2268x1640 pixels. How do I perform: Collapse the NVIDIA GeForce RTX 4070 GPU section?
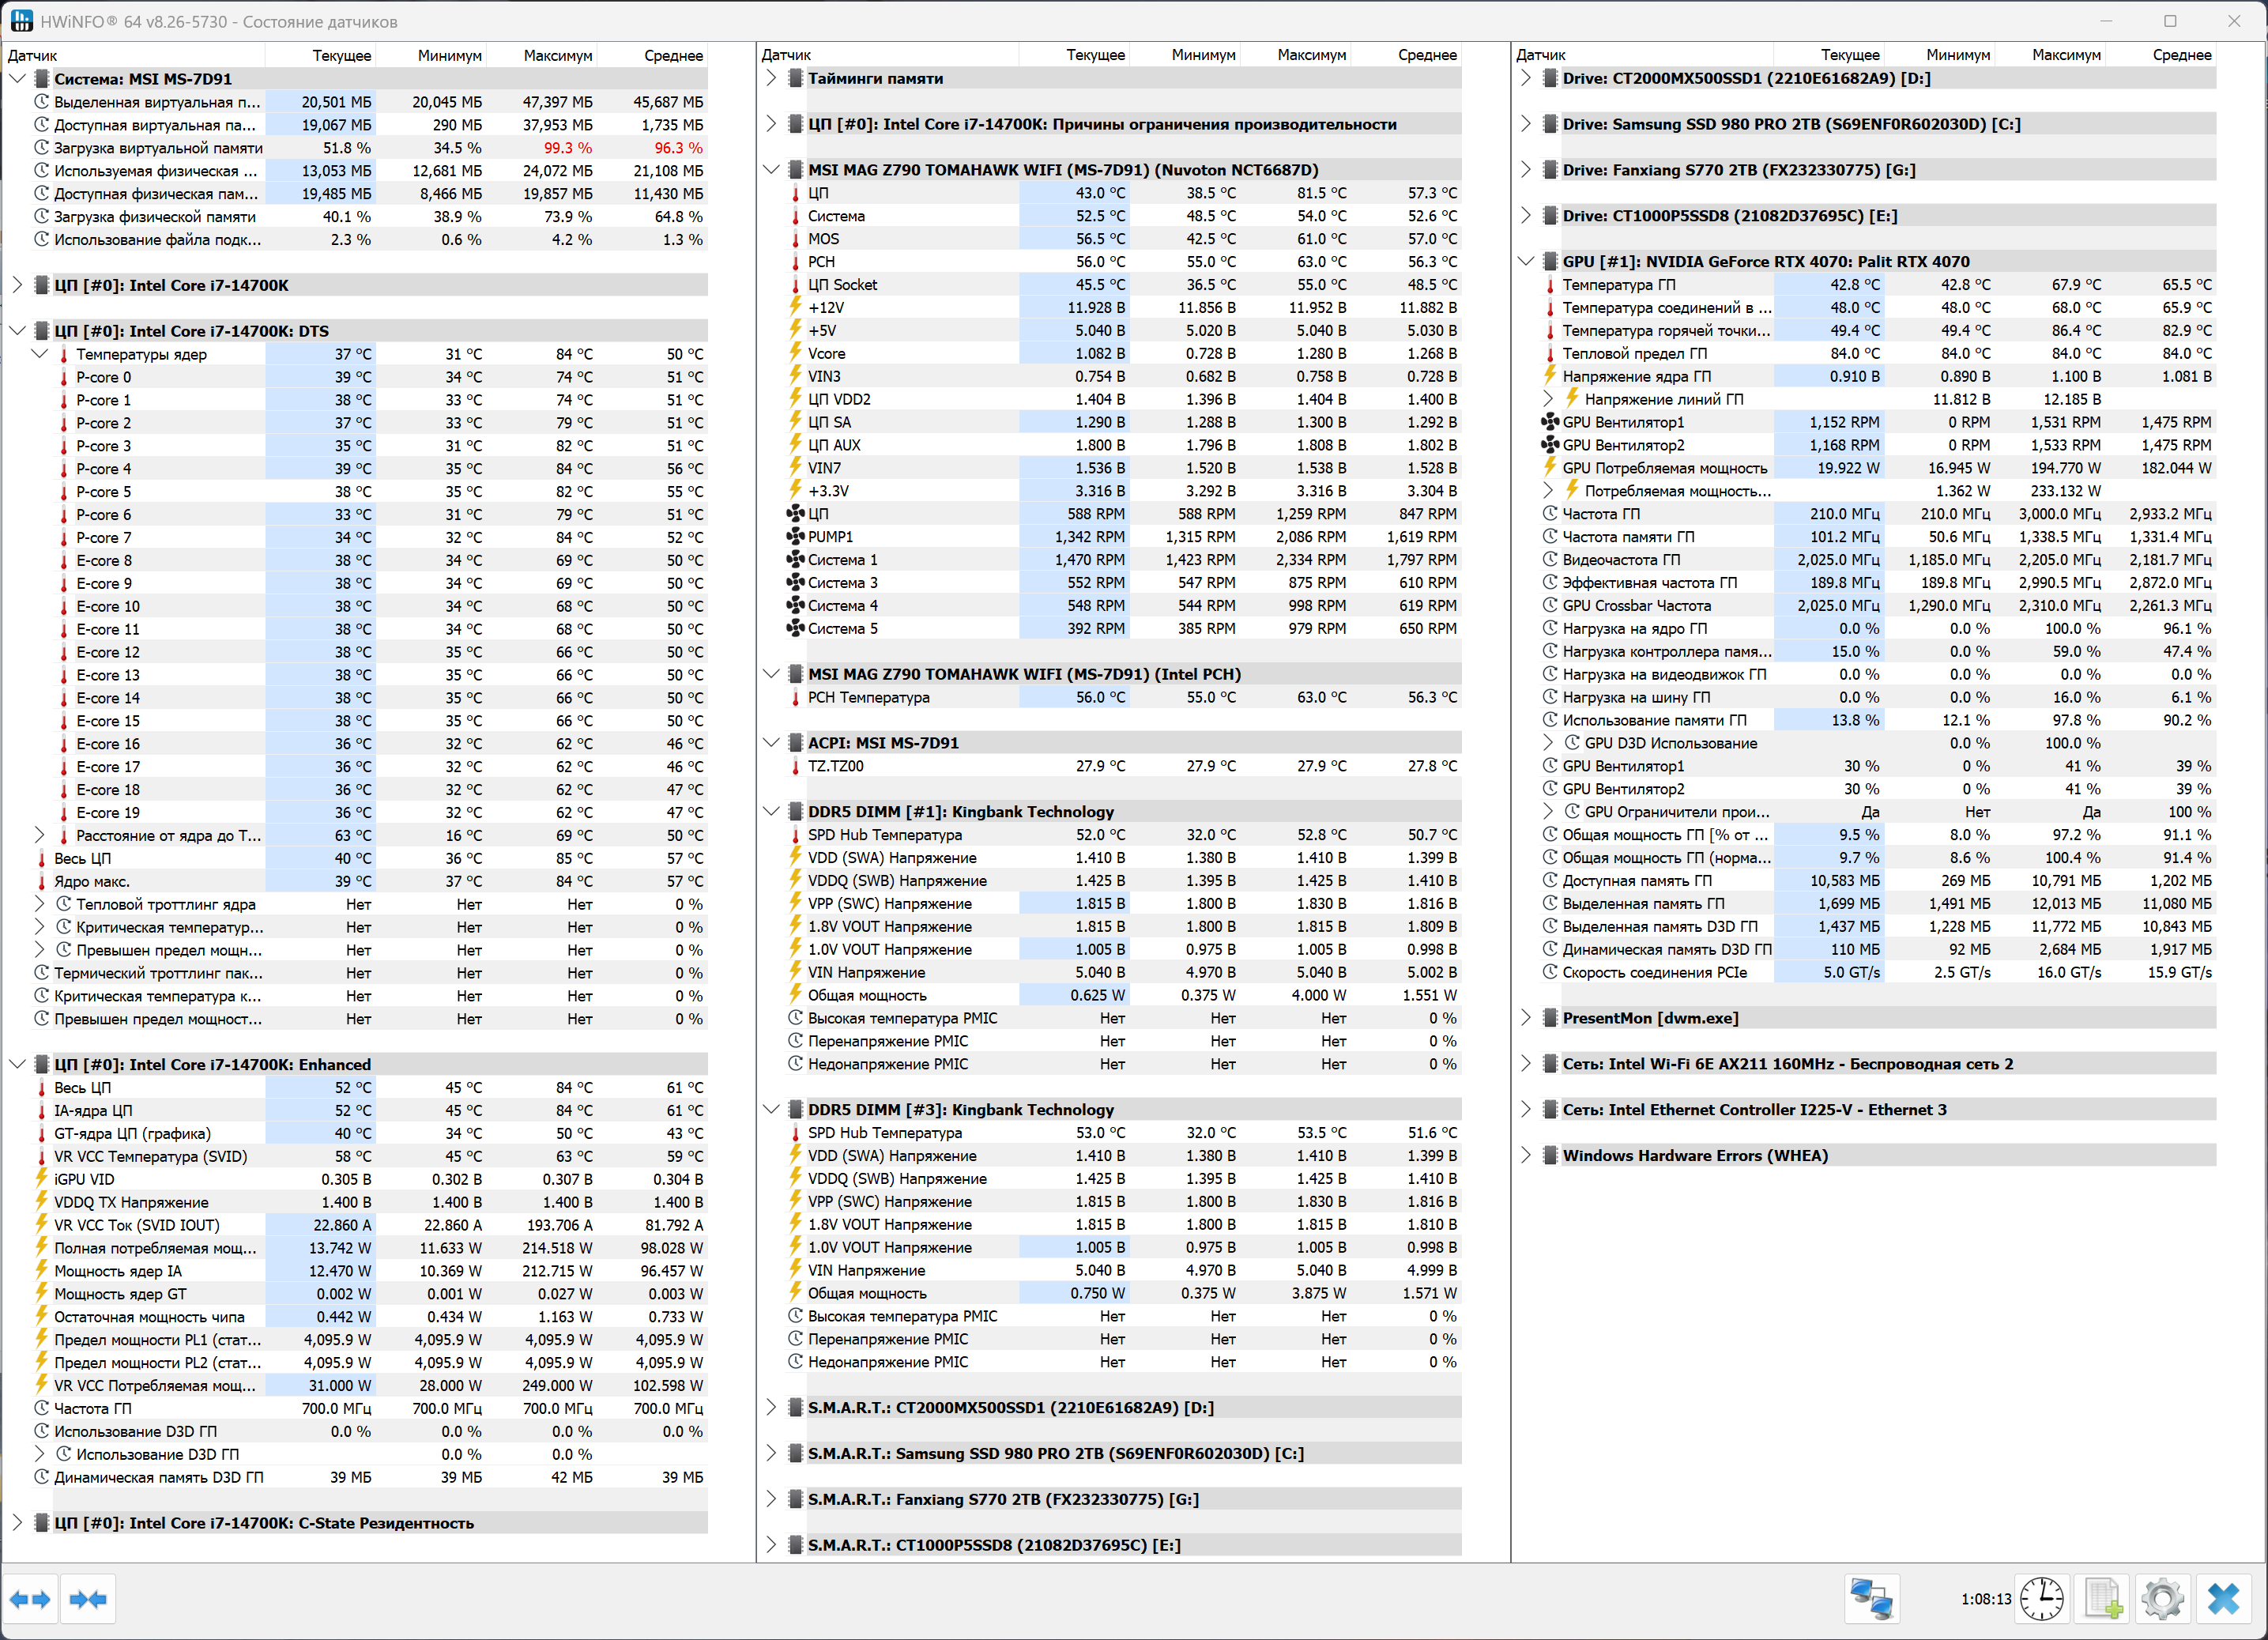1525,261
